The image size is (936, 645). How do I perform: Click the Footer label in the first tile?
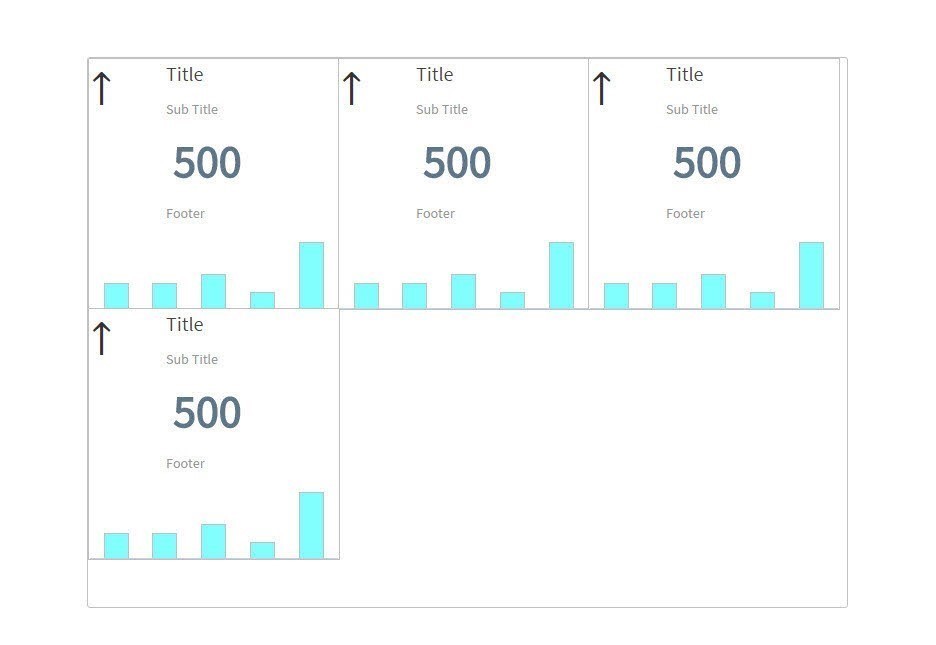[185, 214]
